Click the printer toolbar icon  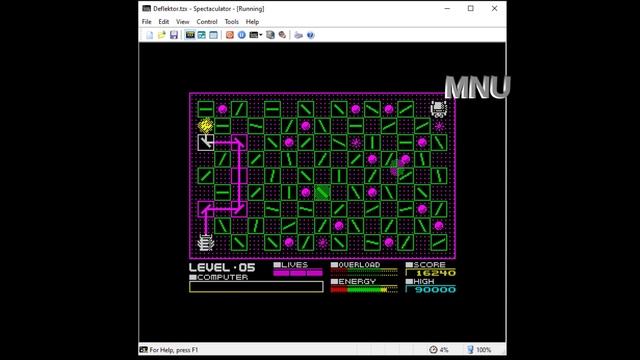pos(298,35)
